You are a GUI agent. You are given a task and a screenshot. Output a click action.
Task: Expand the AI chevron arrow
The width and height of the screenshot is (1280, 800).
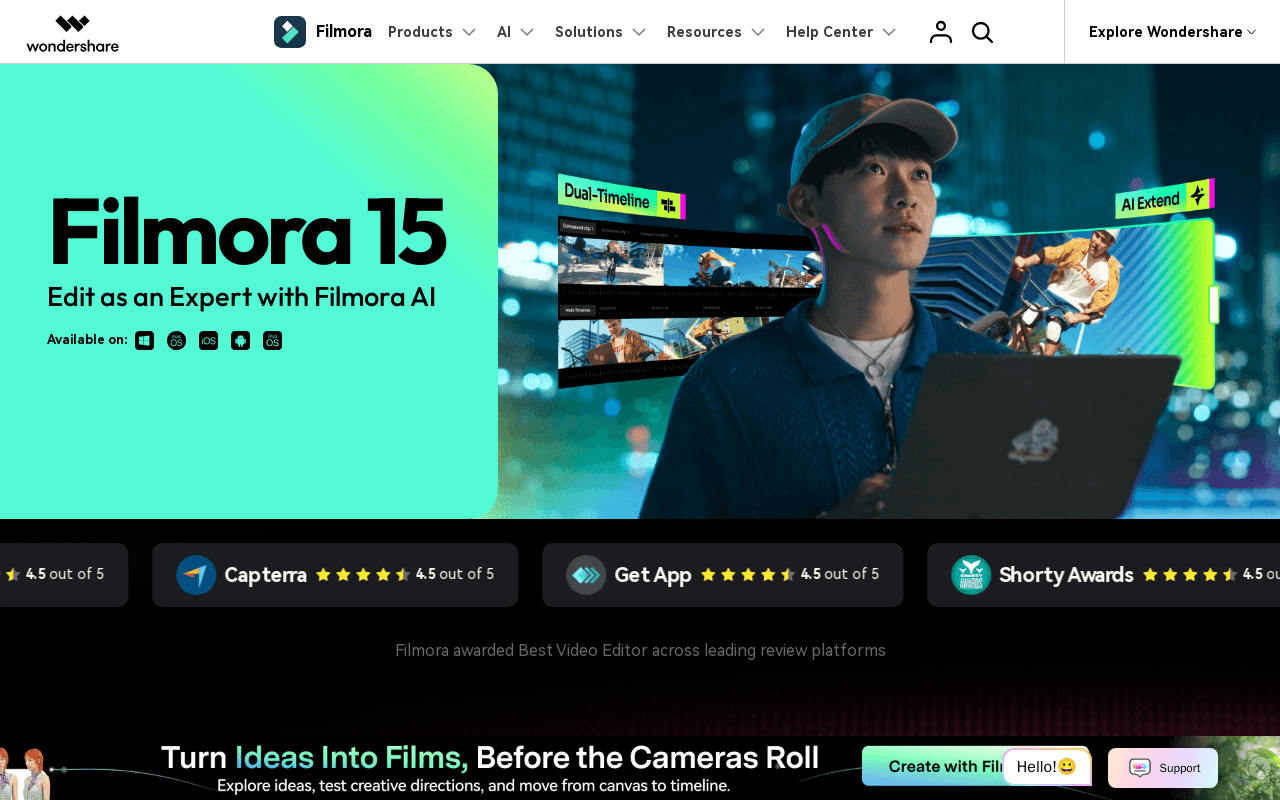tap(527, 32)
